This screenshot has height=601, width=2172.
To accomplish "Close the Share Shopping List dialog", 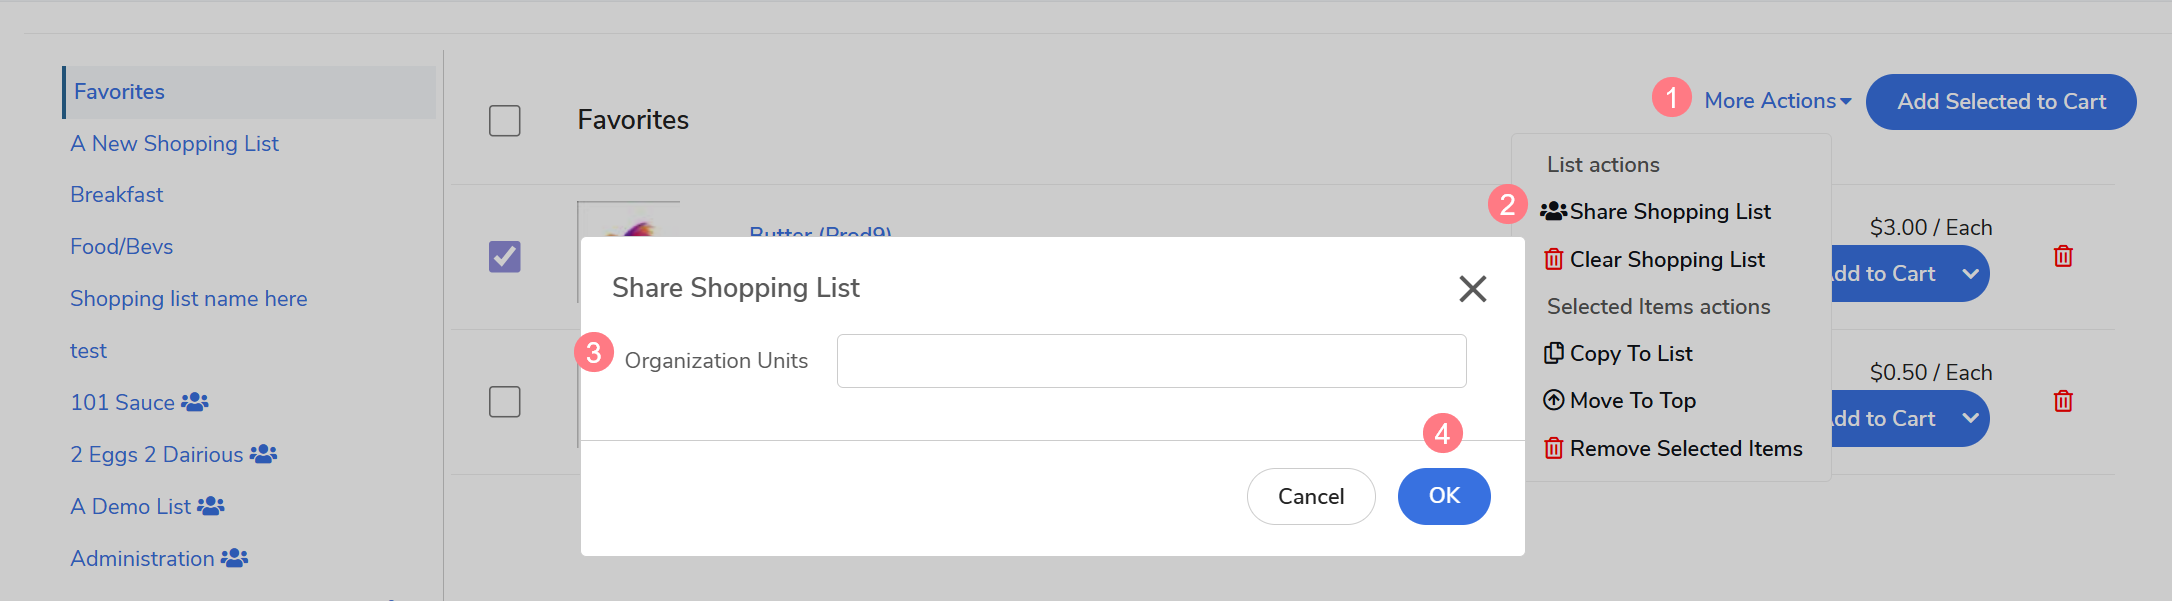I will click(x=1472, y=289).
